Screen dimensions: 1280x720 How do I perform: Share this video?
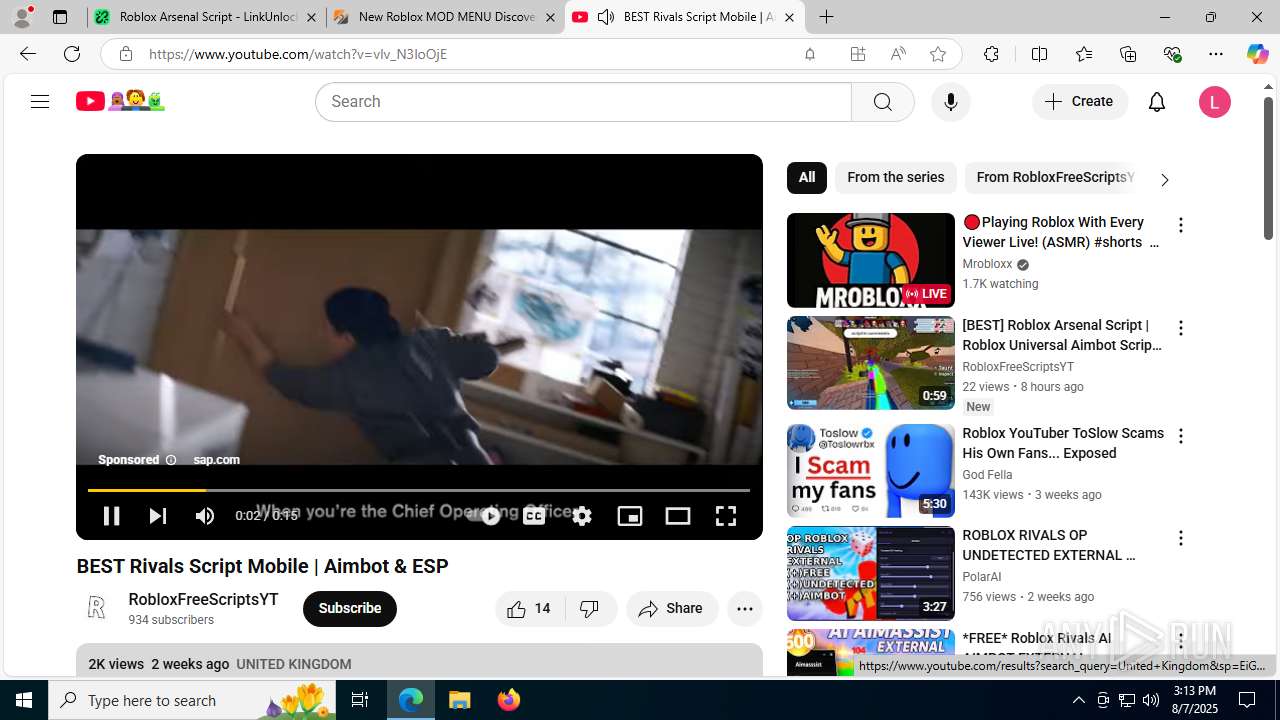coord(672,609)
